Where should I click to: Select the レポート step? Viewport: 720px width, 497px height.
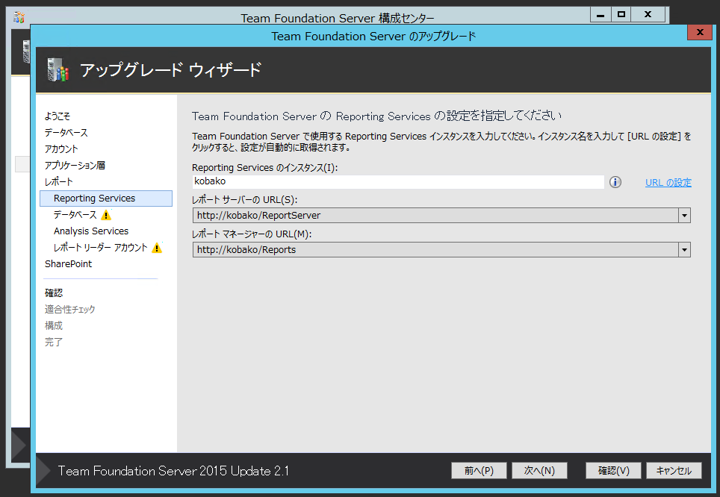click(59, 182)
